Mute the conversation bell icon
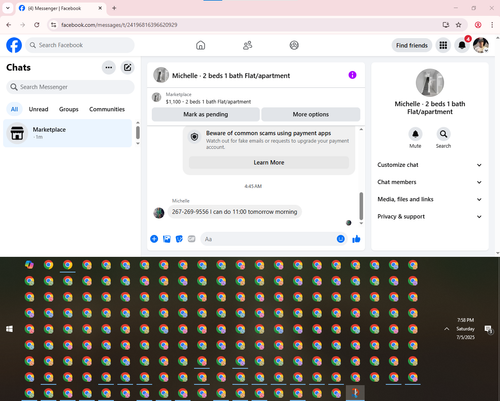 [x=415, y=134]
